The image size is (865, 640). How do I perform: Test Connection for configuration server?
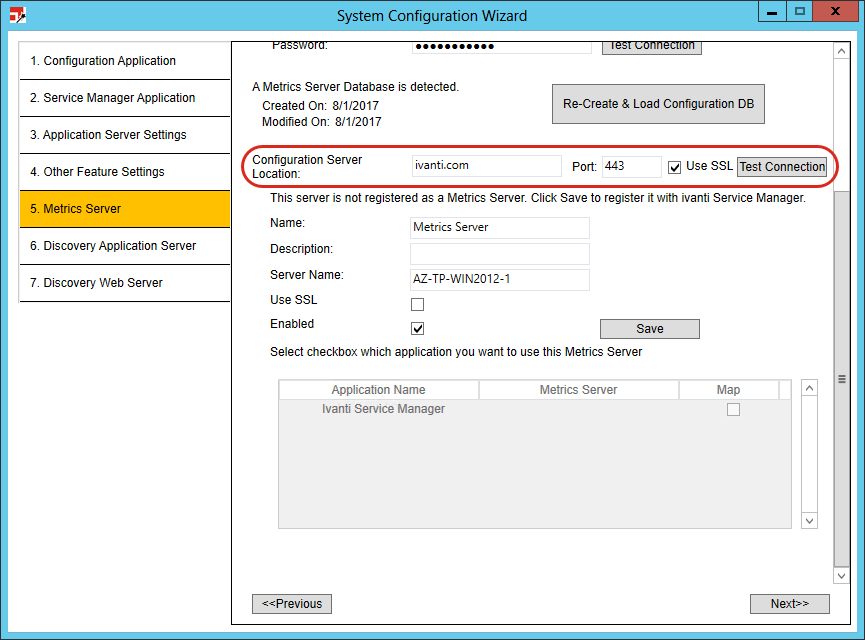point(782,167)
